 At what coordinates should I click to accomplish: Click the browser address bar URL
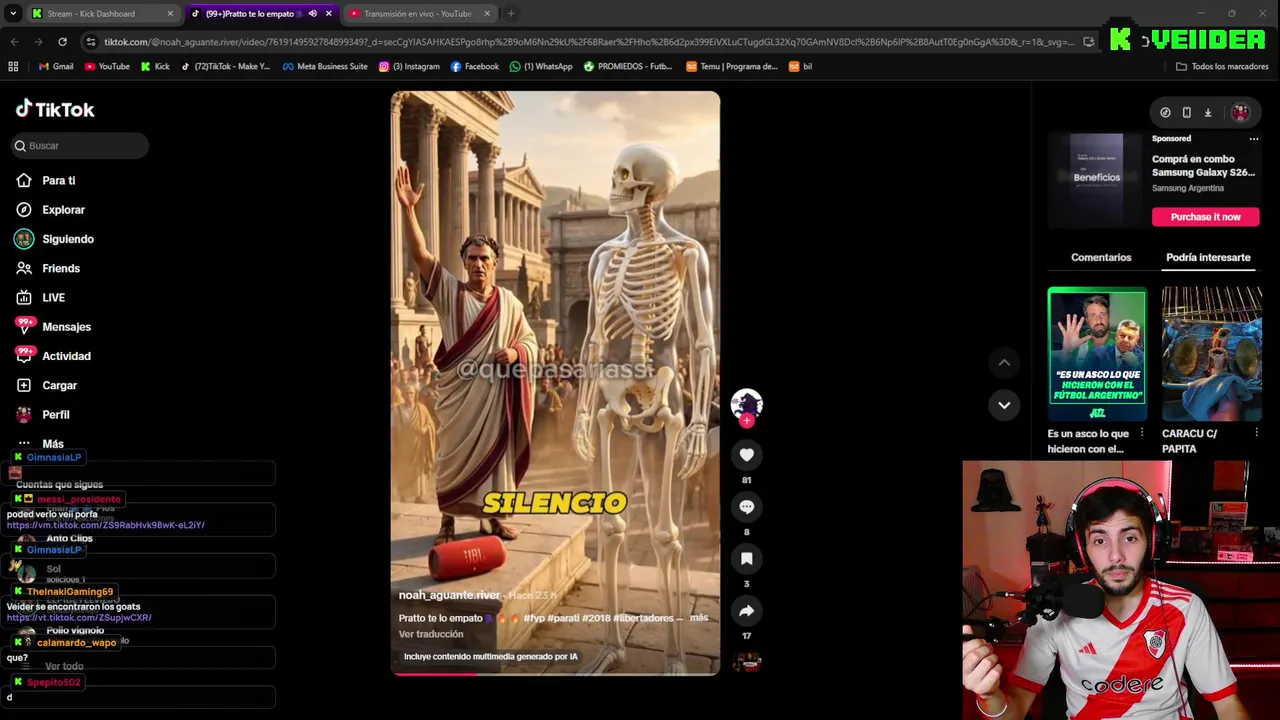click(x=590, y=42)
